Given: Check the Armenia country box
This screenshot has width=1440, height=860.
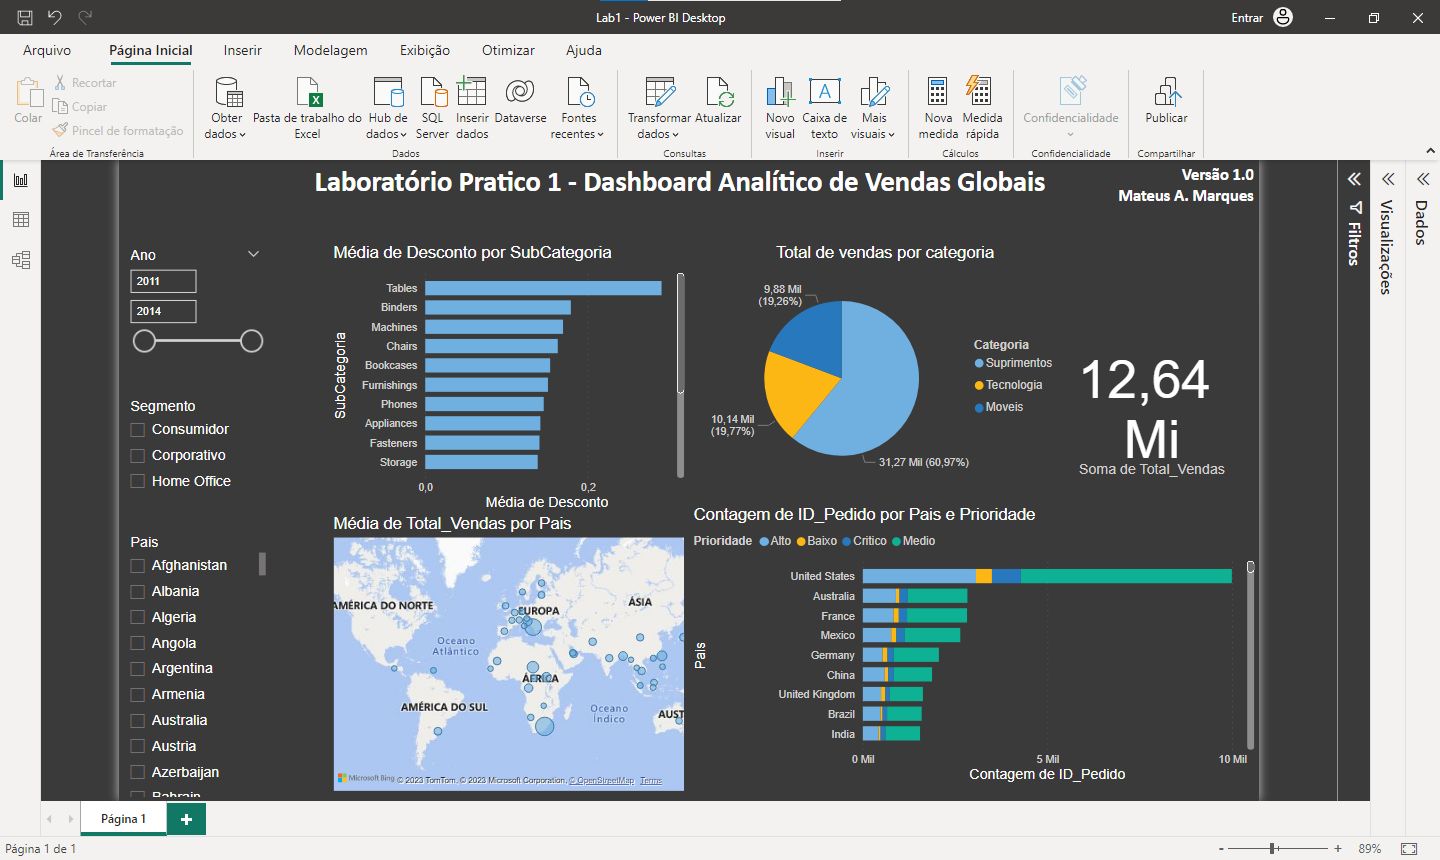Looking at the screenshot, I should point(138,695).
